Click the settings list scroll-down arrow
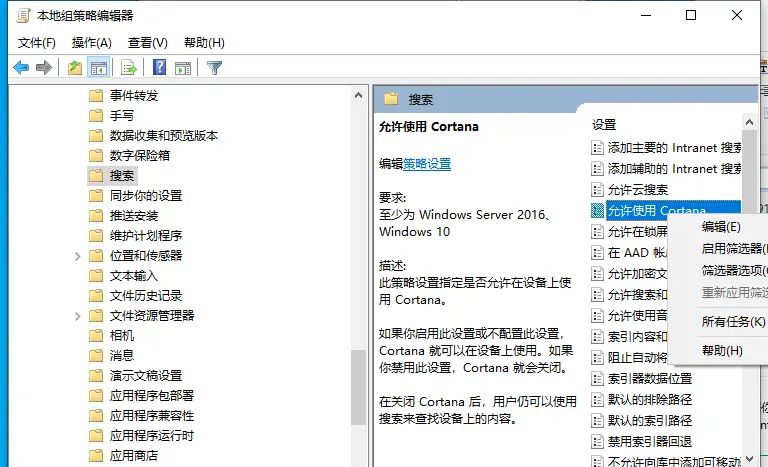 click(x=749, y=459)
